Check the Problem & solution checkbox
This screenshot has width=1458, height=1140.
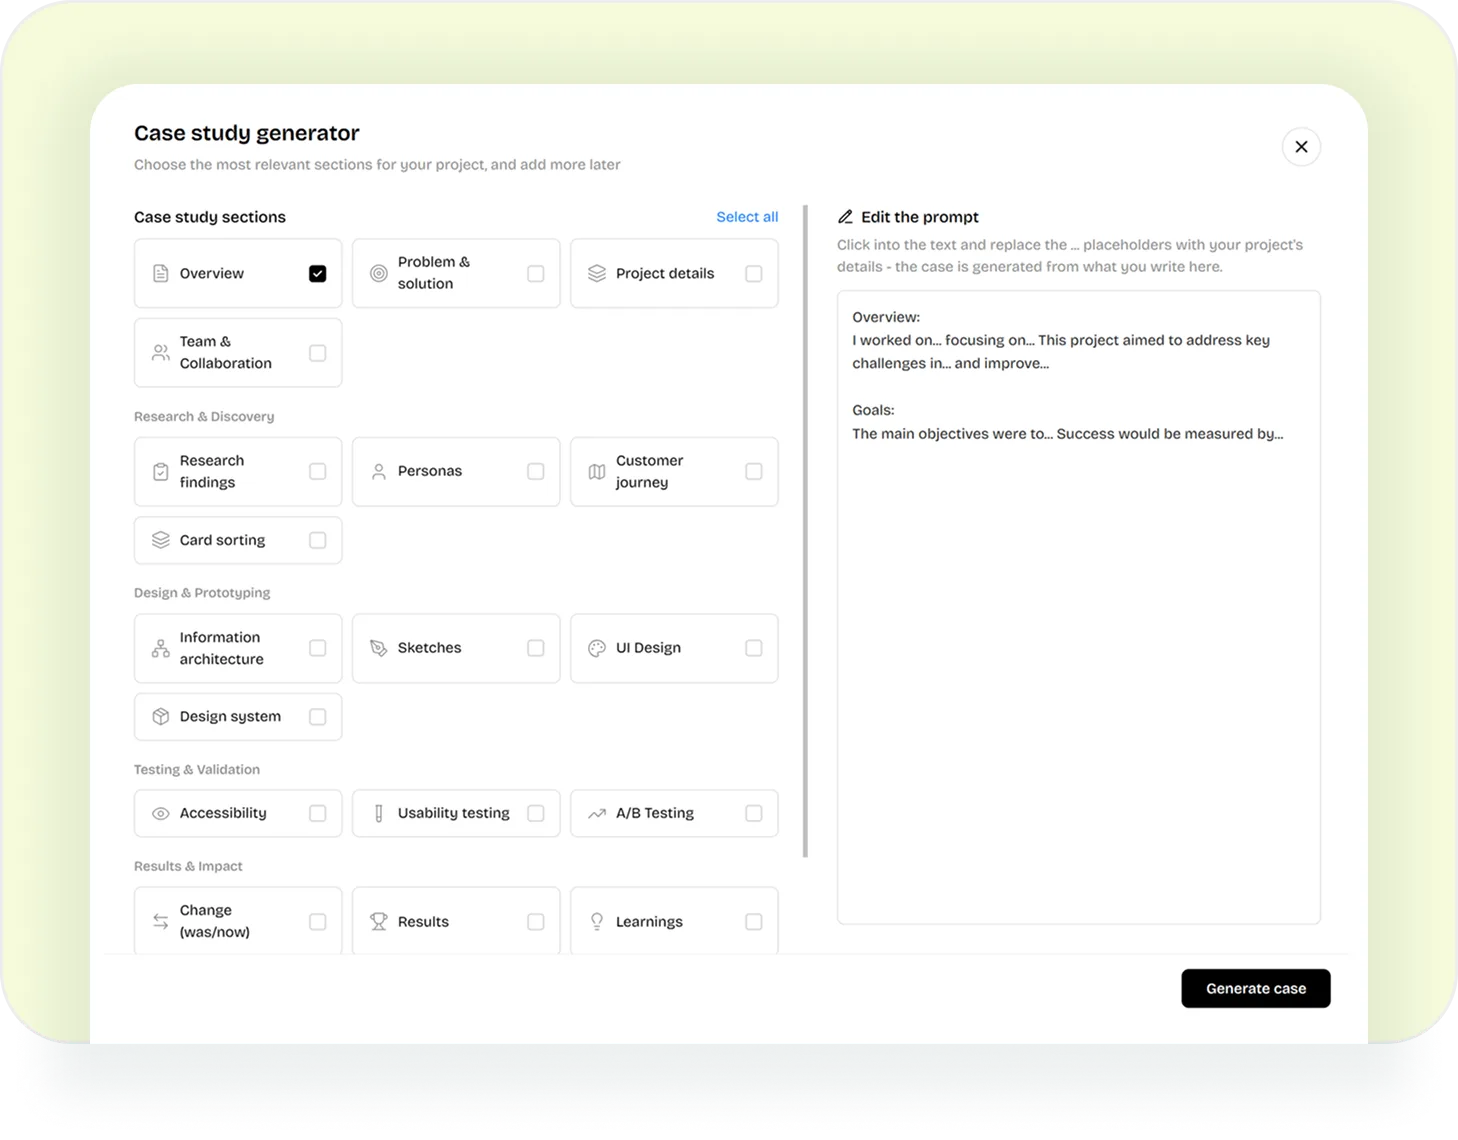[536, 273]
